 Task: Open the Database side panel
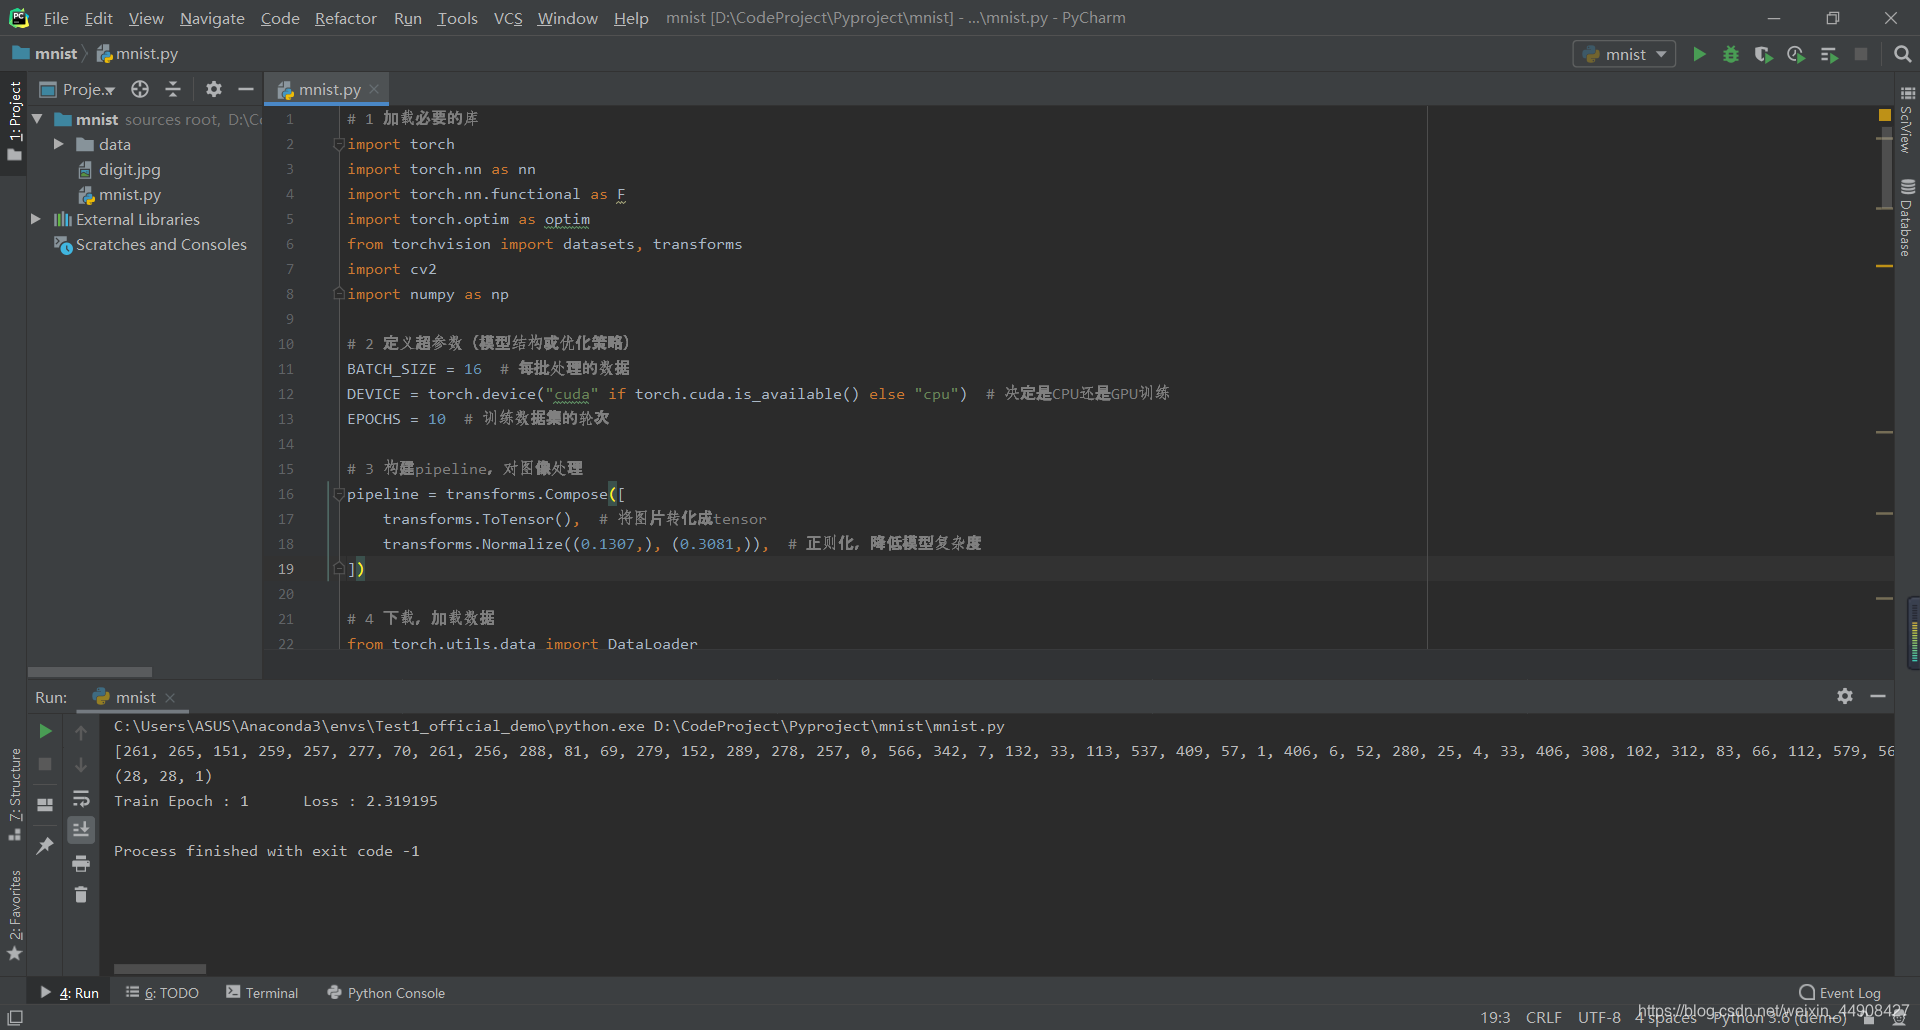tap(1907, 218)
